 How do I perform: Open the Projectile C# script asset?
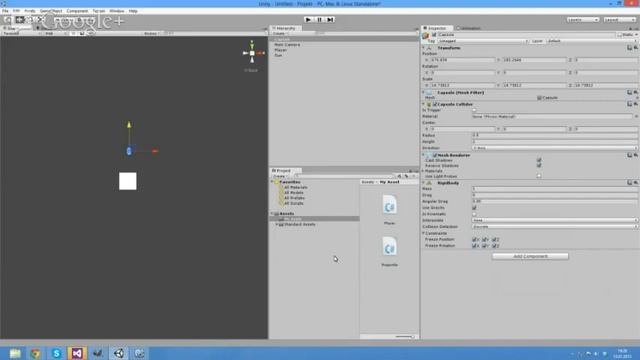389,247
